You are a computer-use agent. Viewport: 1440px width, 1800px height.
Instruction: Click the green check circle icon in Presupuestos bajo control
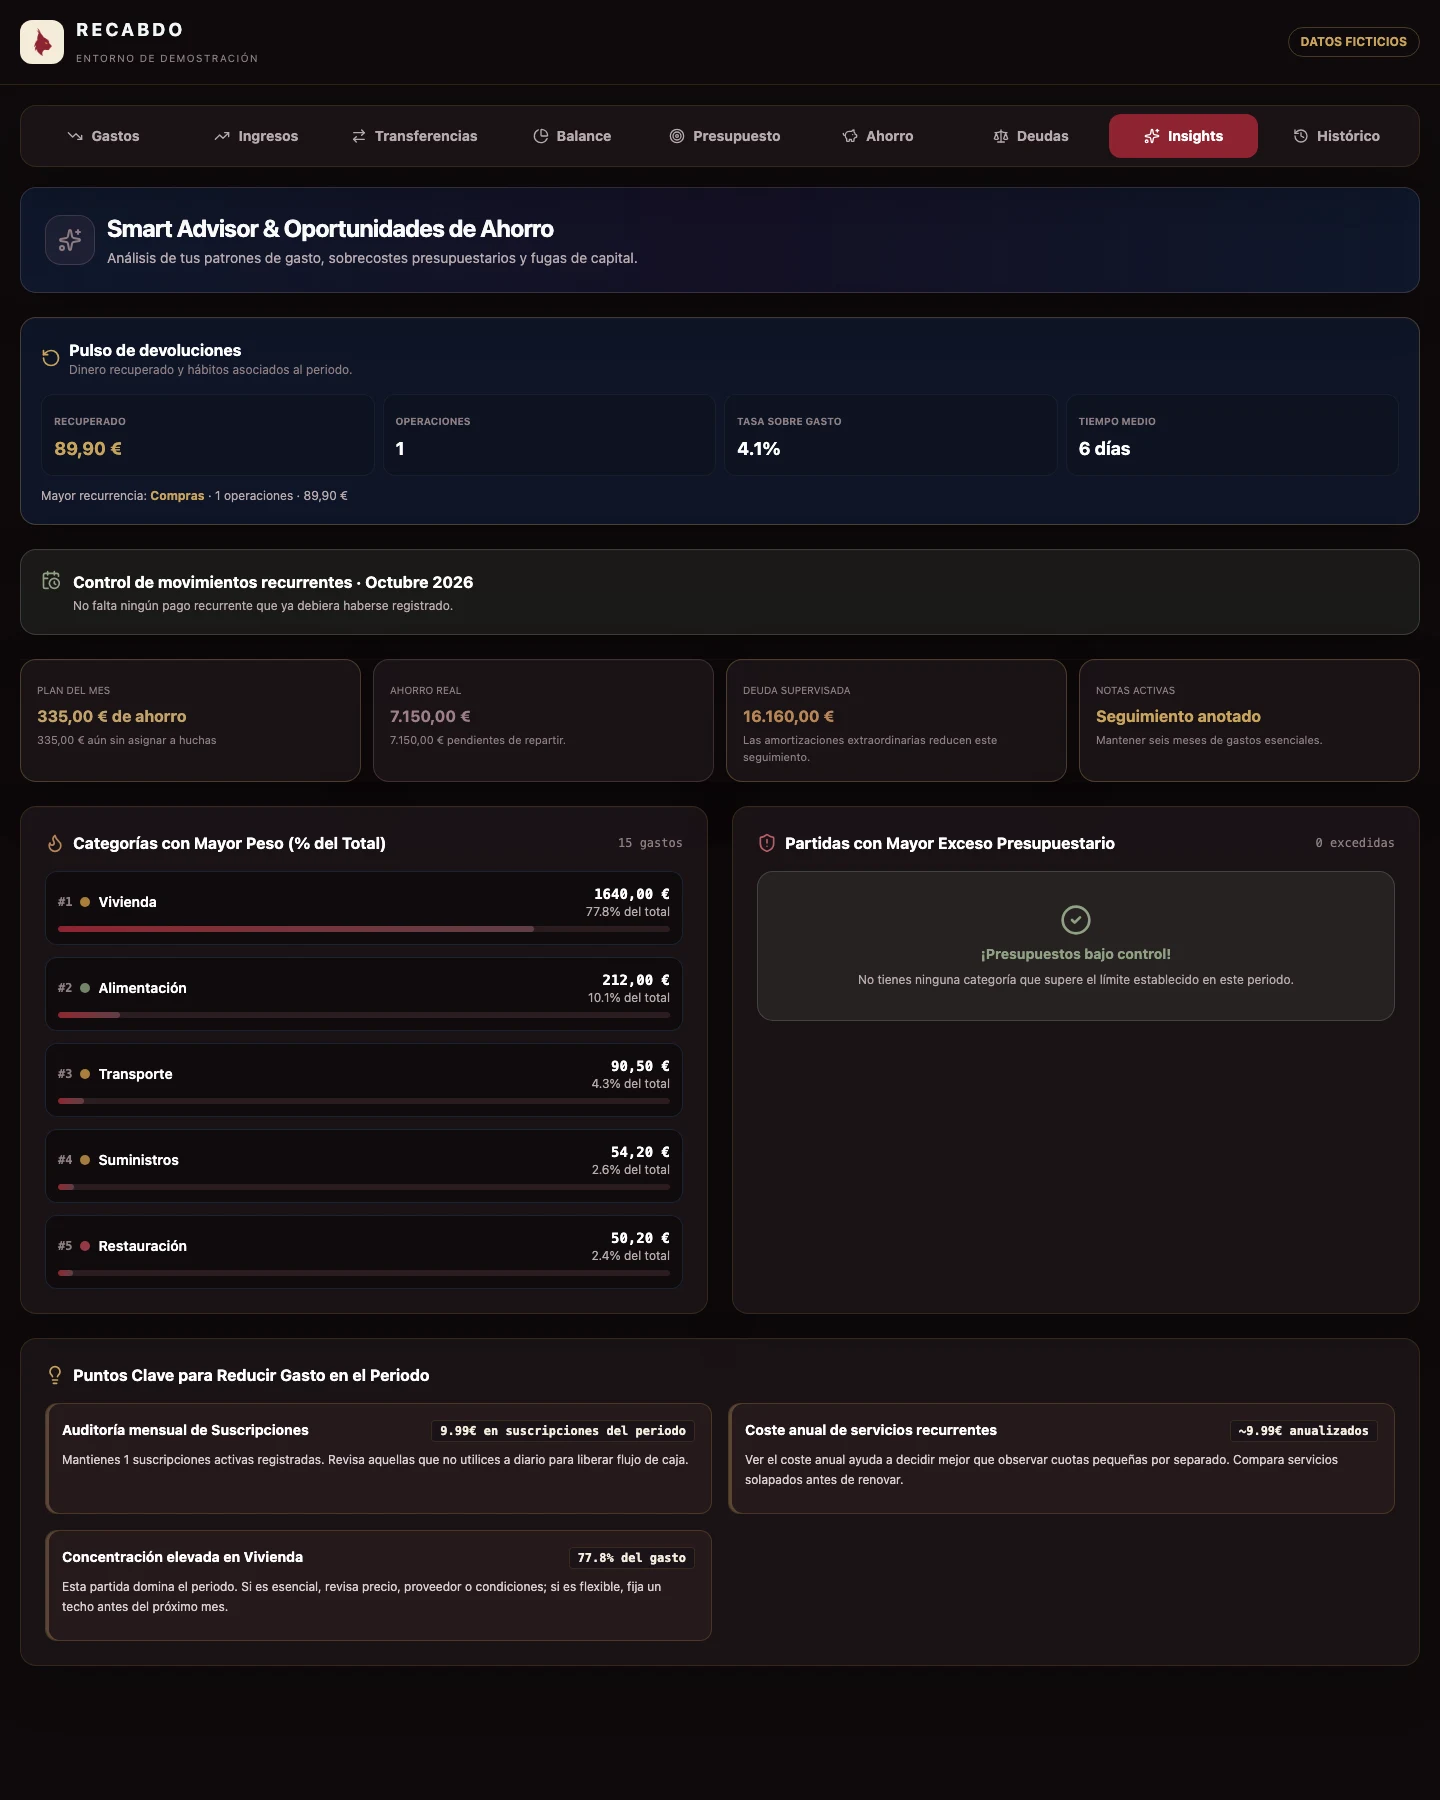click(1076, 919)
